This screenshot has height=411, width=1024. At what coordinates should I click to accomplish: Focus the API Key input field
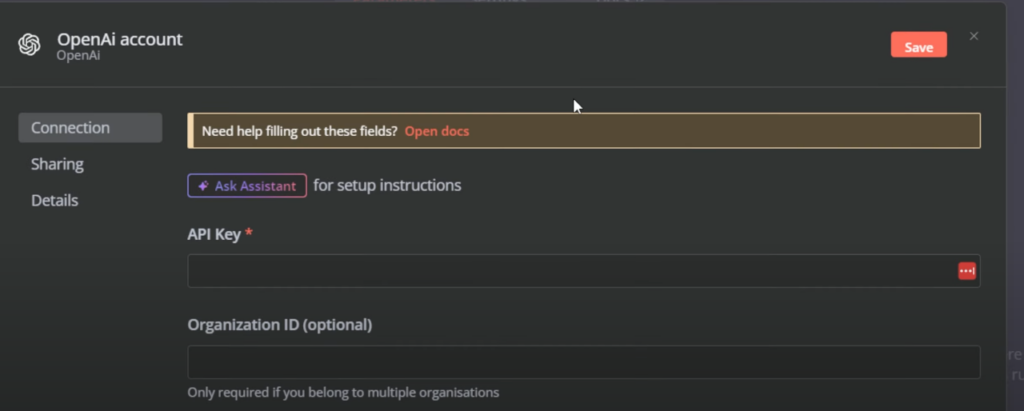(570, 271)
